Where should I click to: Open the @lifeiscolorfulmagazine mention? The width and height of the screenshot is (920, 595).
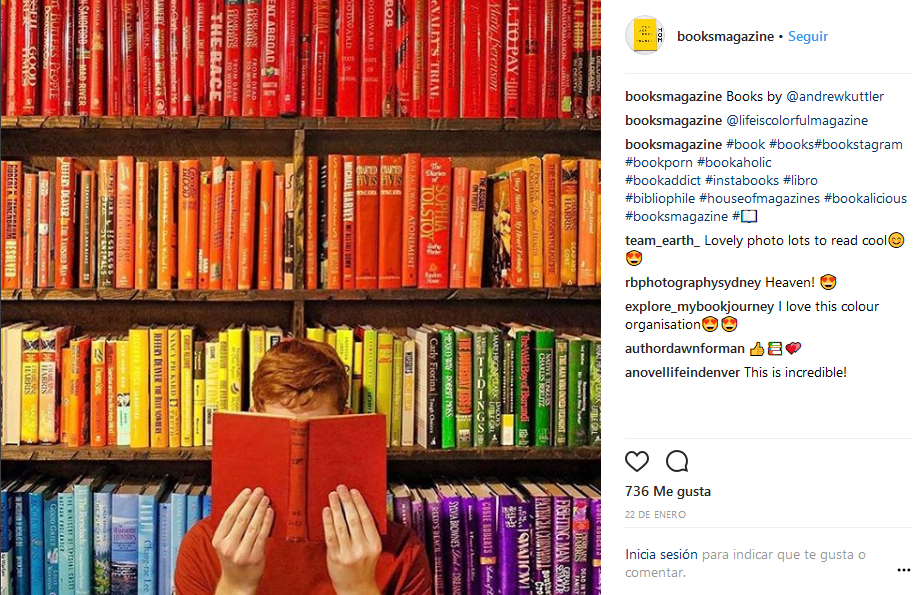click(x=797, y=120)
